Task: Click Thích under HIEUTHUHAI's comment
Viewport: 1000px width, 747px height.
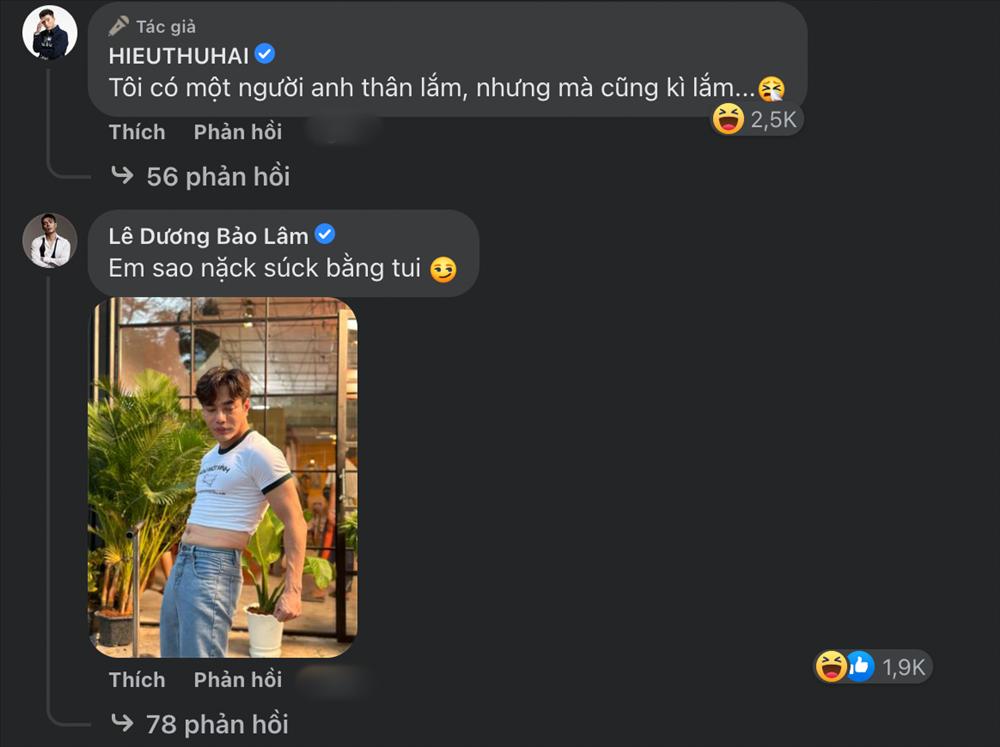Action: 137,131
